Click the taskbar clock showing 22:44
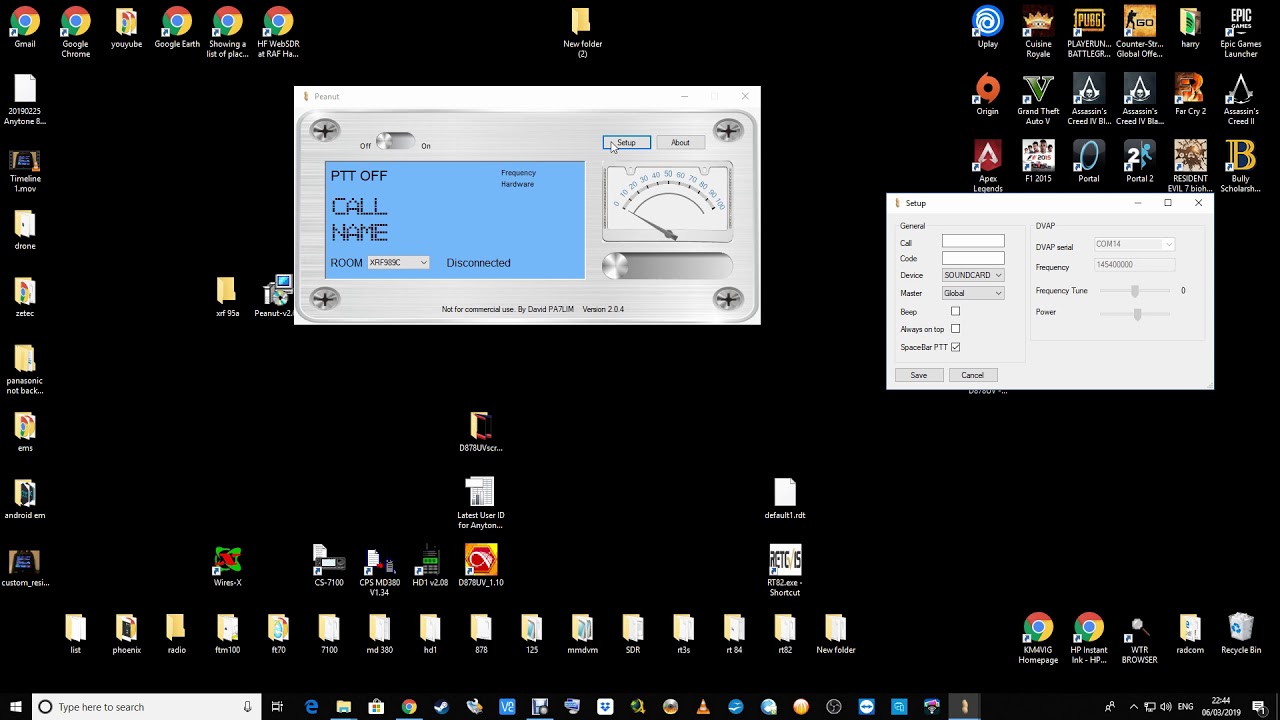 1219,707
